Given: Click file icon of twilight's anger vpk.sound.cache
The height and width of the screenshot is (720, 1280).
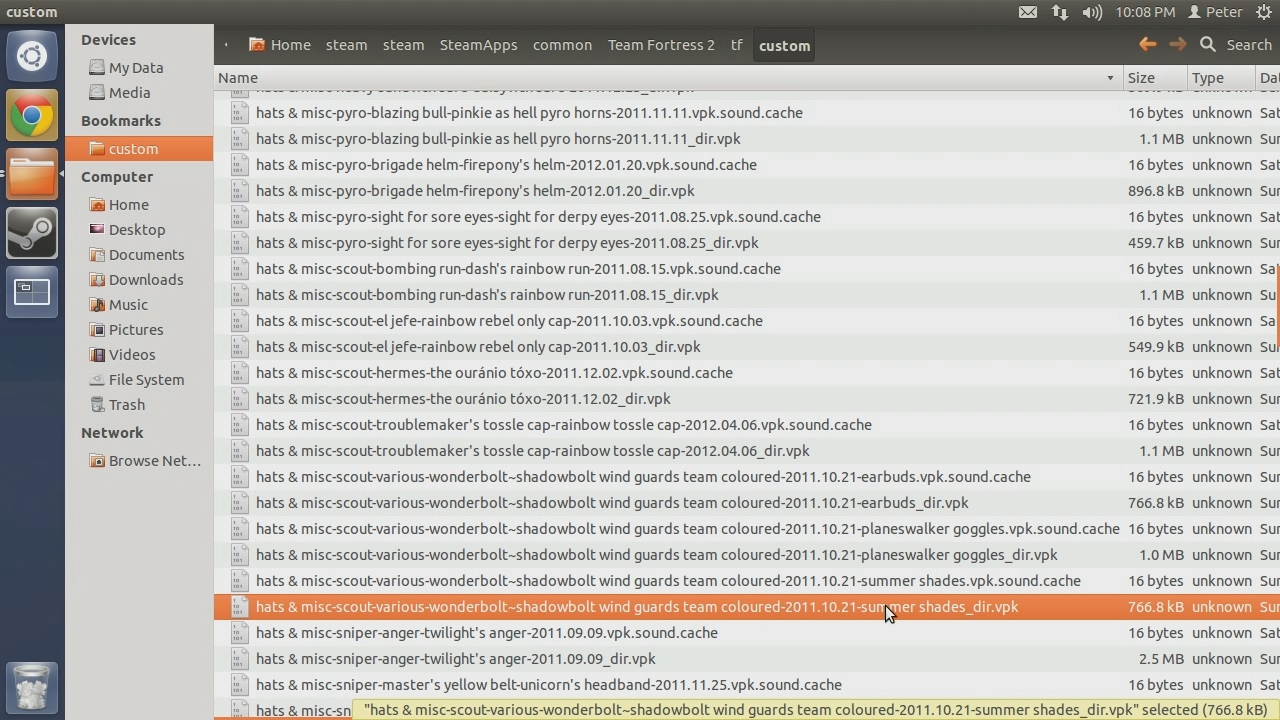Looking at the screenshot, I should tap(239, 633).
